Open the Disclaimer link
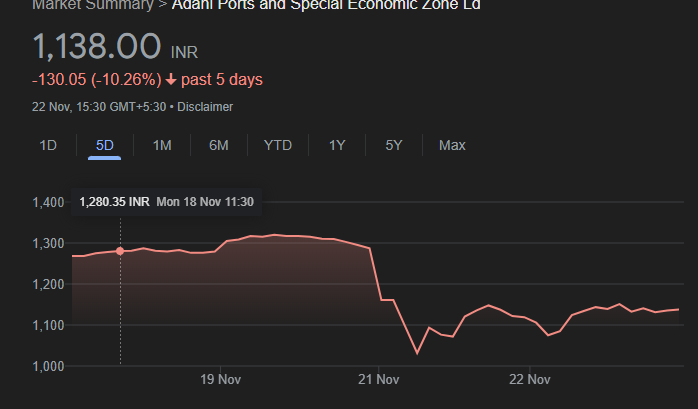This screenshot has height=409, width=698. 205,106
